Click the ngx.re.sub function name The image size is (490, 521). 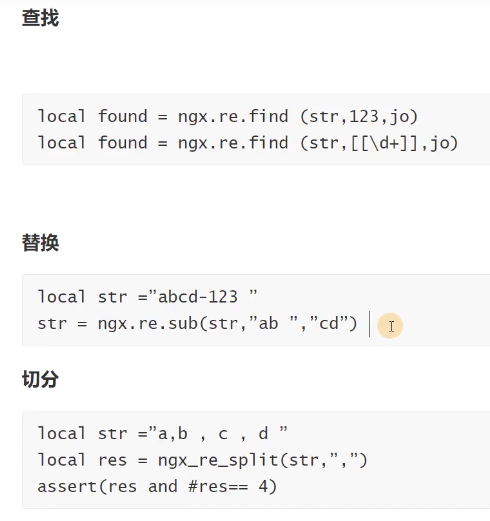click(148, 324)
